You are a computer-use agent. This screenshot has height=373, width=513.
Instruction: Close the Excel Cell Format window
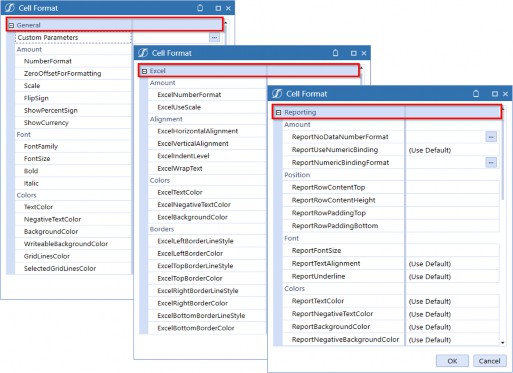click(364, 53)
